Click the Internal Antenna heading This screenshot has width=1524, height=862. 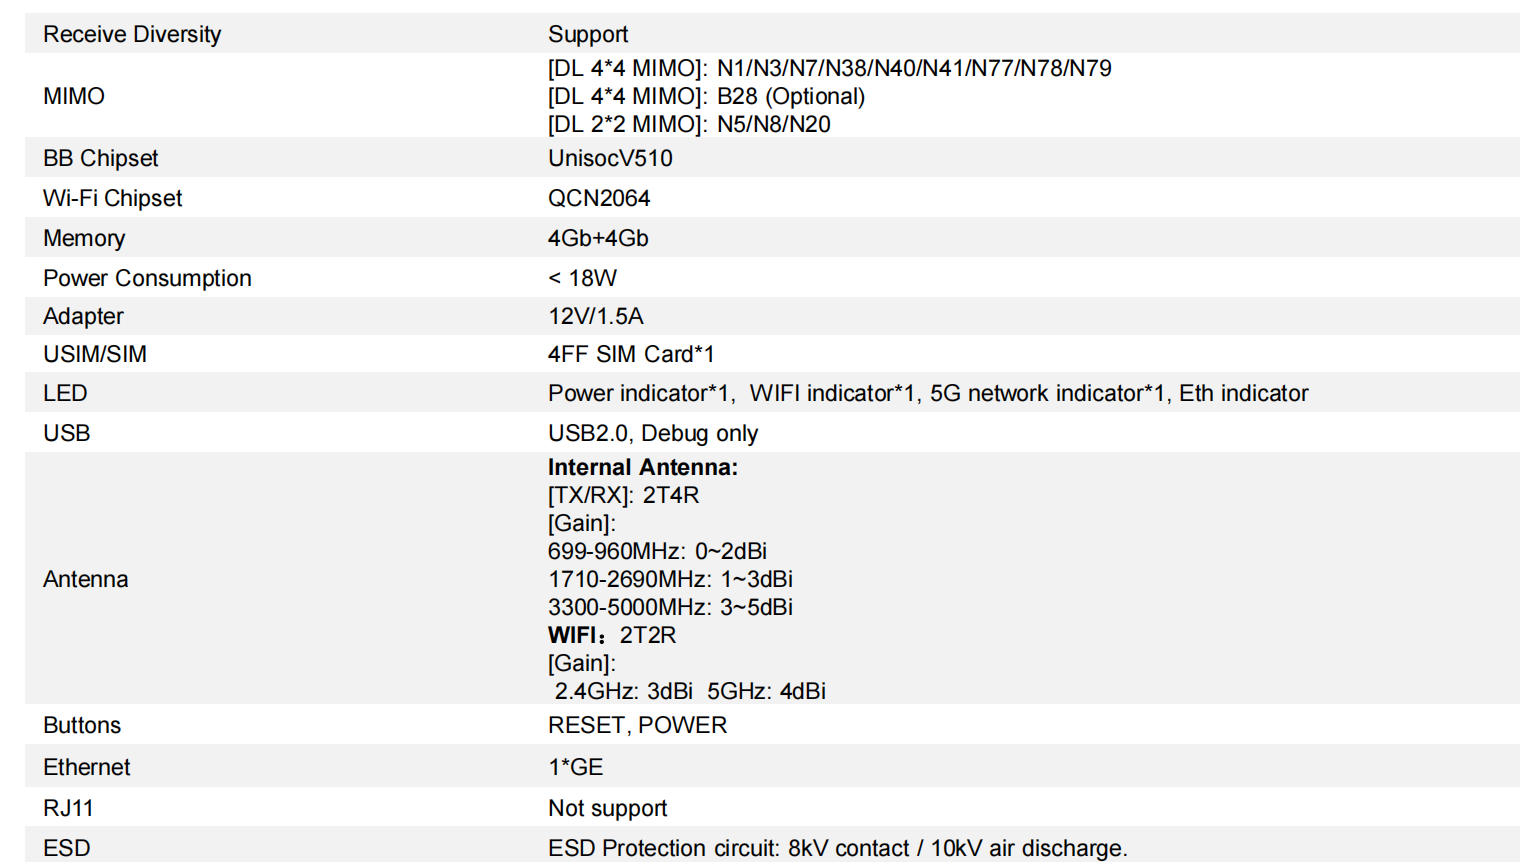click(x=642, y=467)
